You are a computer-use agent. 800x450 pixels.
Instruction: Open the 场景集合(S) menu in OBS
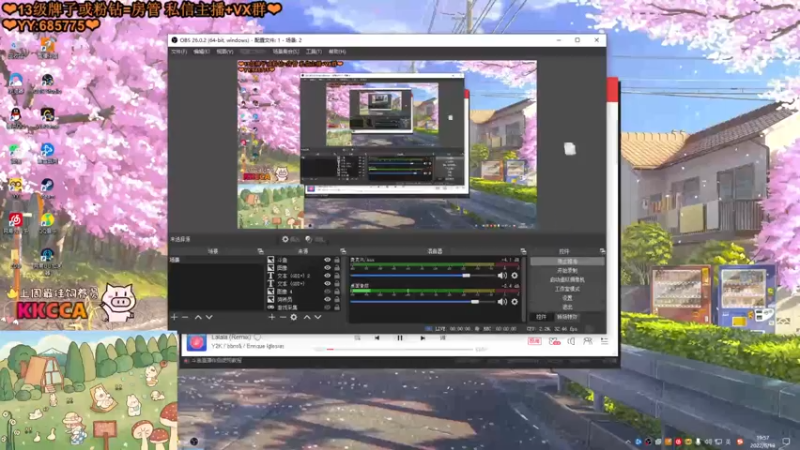tap(286, 52)
